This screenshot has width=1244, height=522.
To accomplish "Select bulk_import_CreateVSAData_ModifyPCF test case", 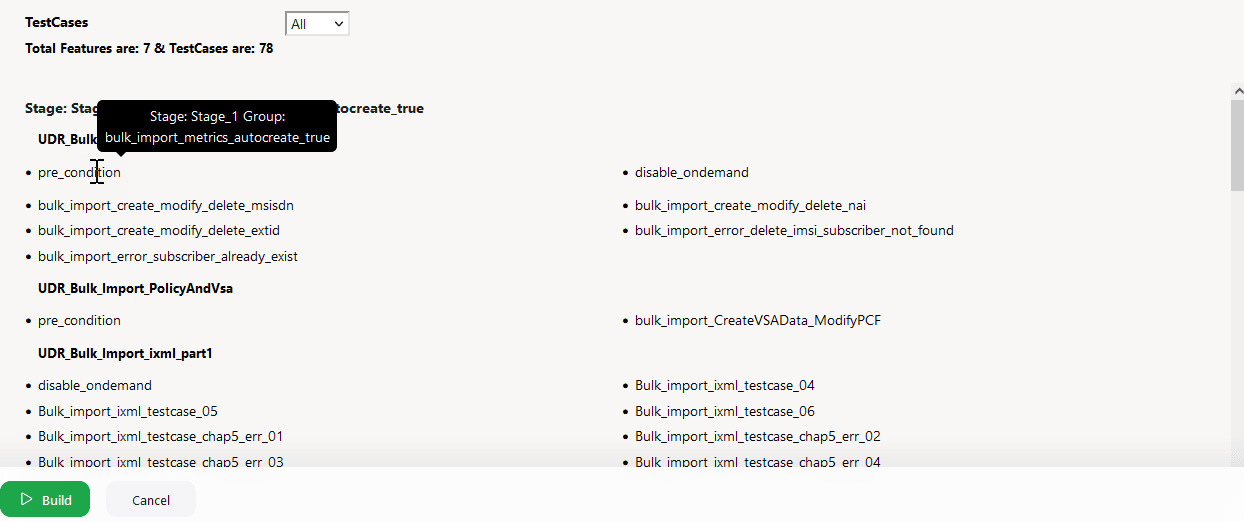I will 758,321.
